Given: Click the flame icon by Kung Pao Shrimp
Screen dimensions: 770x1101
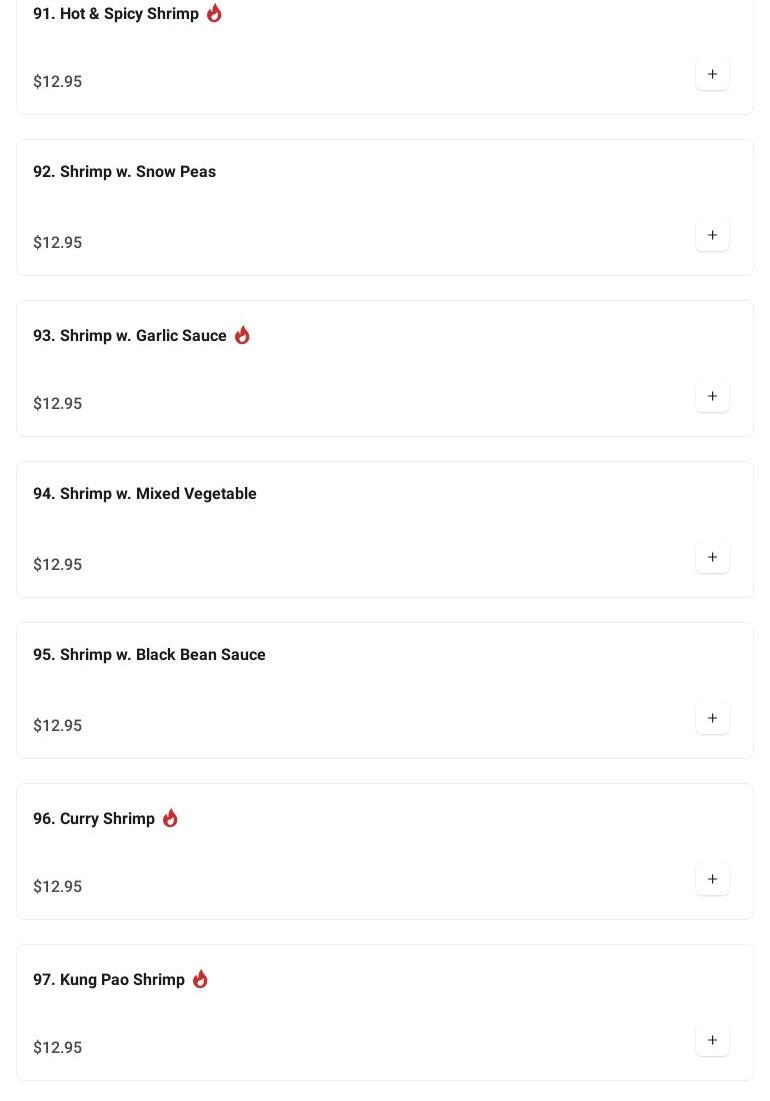Looking at the screenshot, I should (x=200, y=979).
